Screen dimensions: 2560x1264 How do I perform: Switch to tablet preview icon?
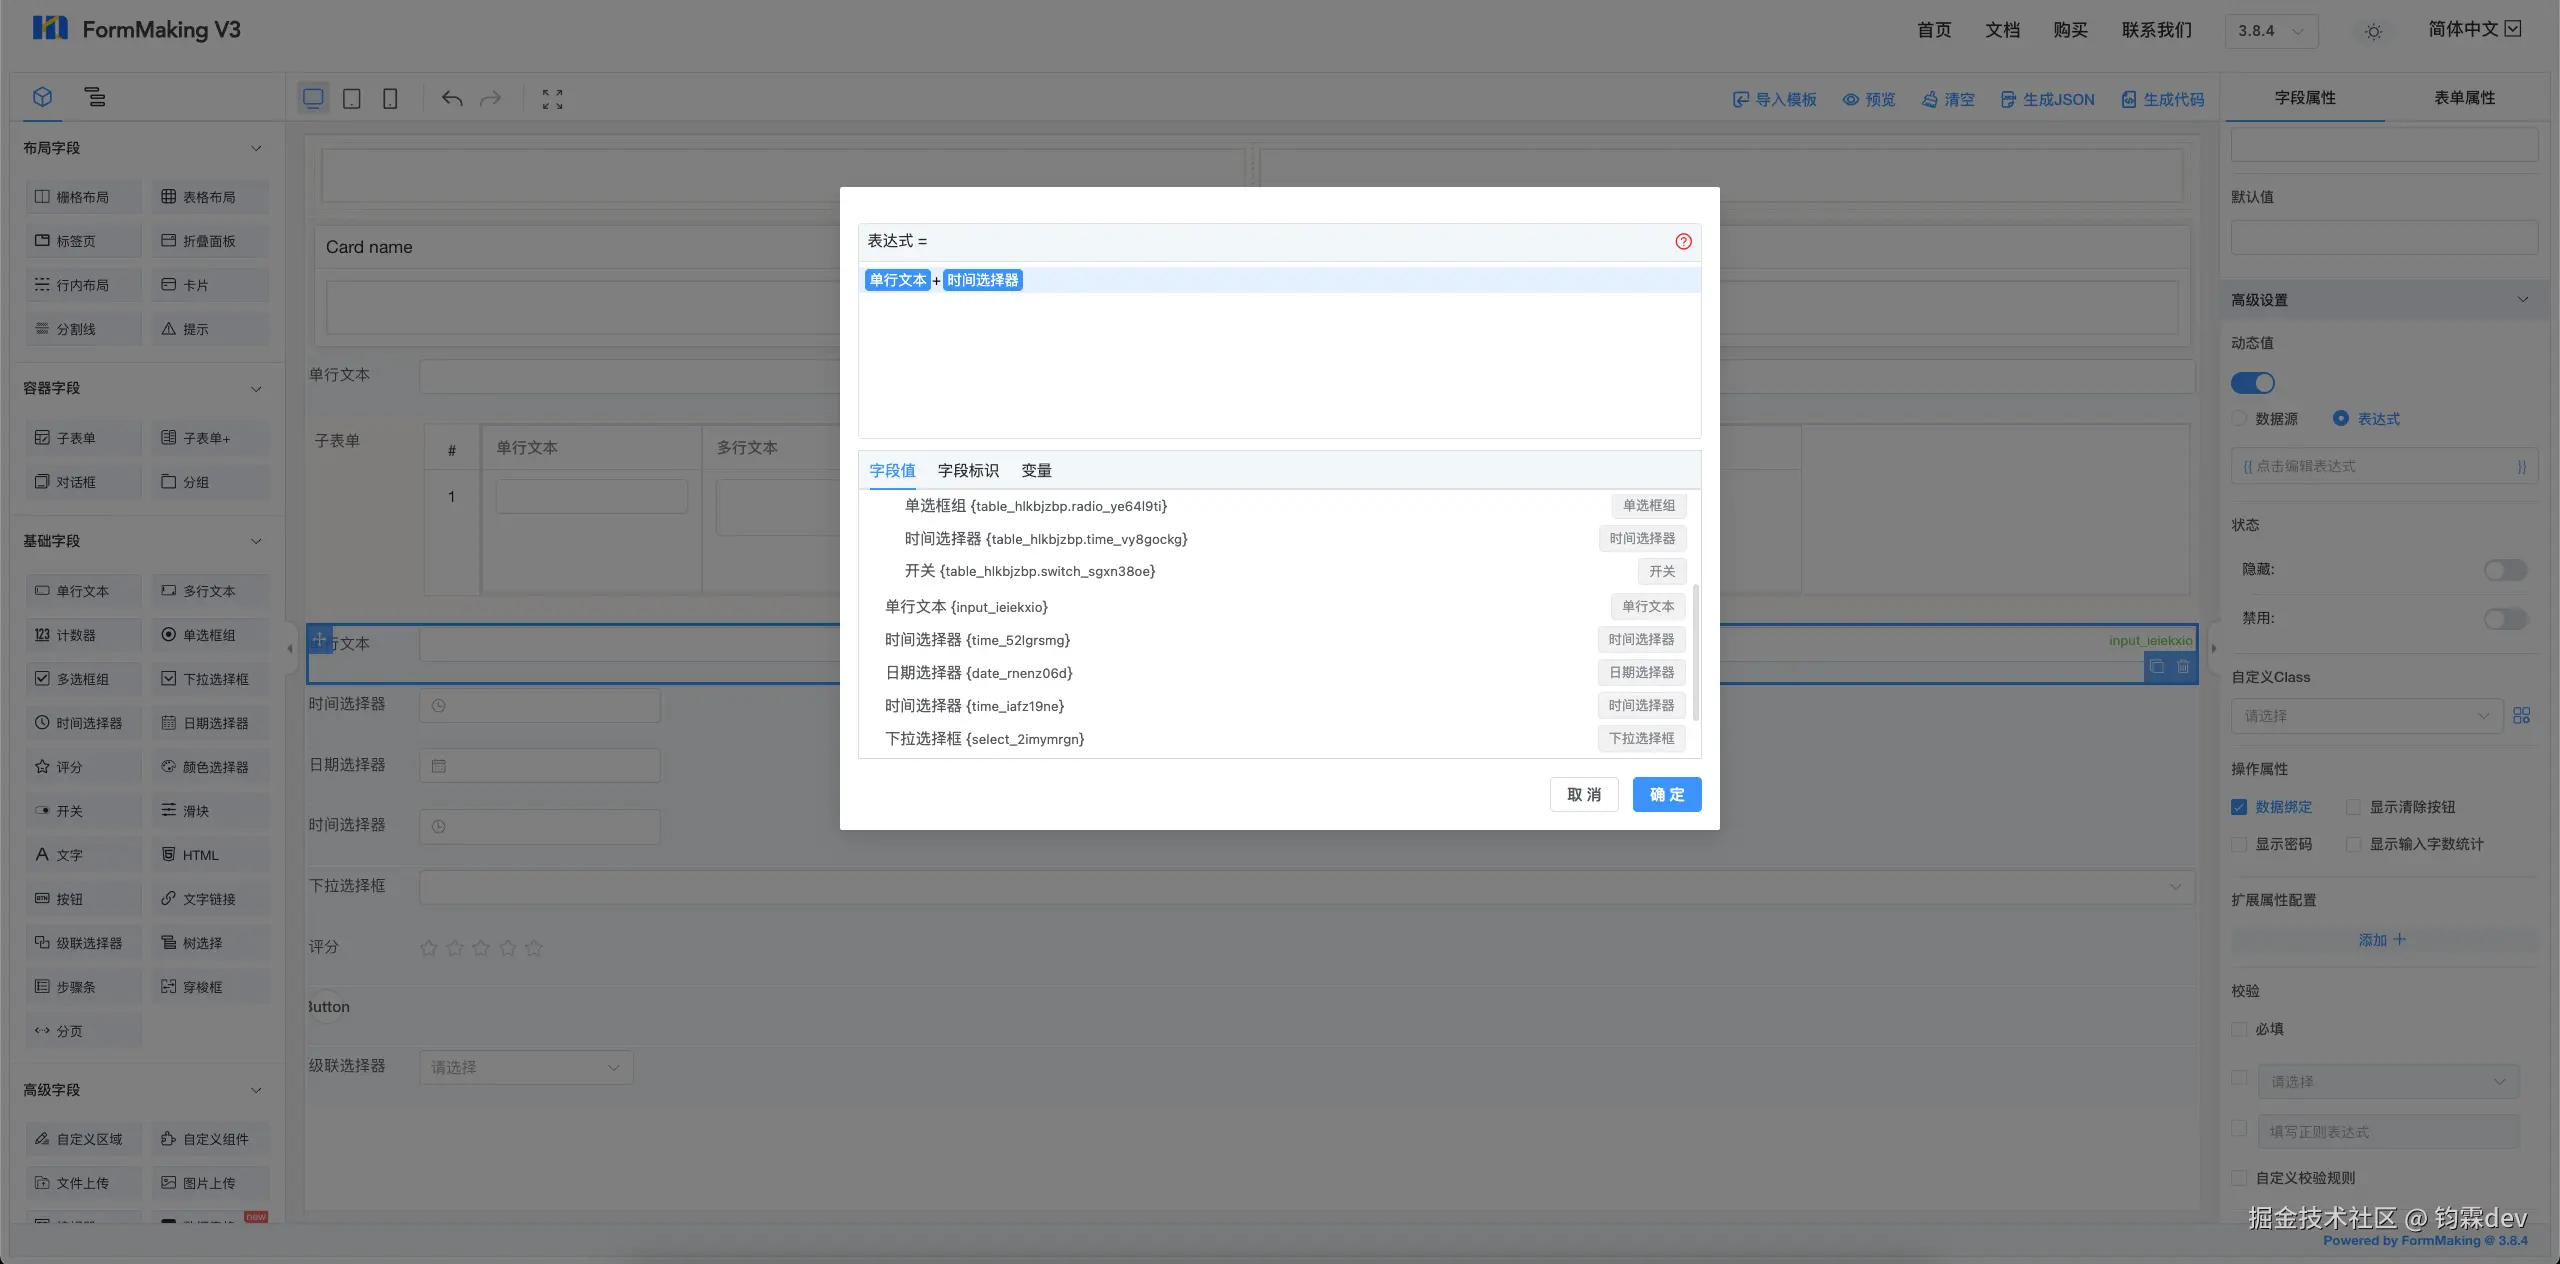(352, 99)
